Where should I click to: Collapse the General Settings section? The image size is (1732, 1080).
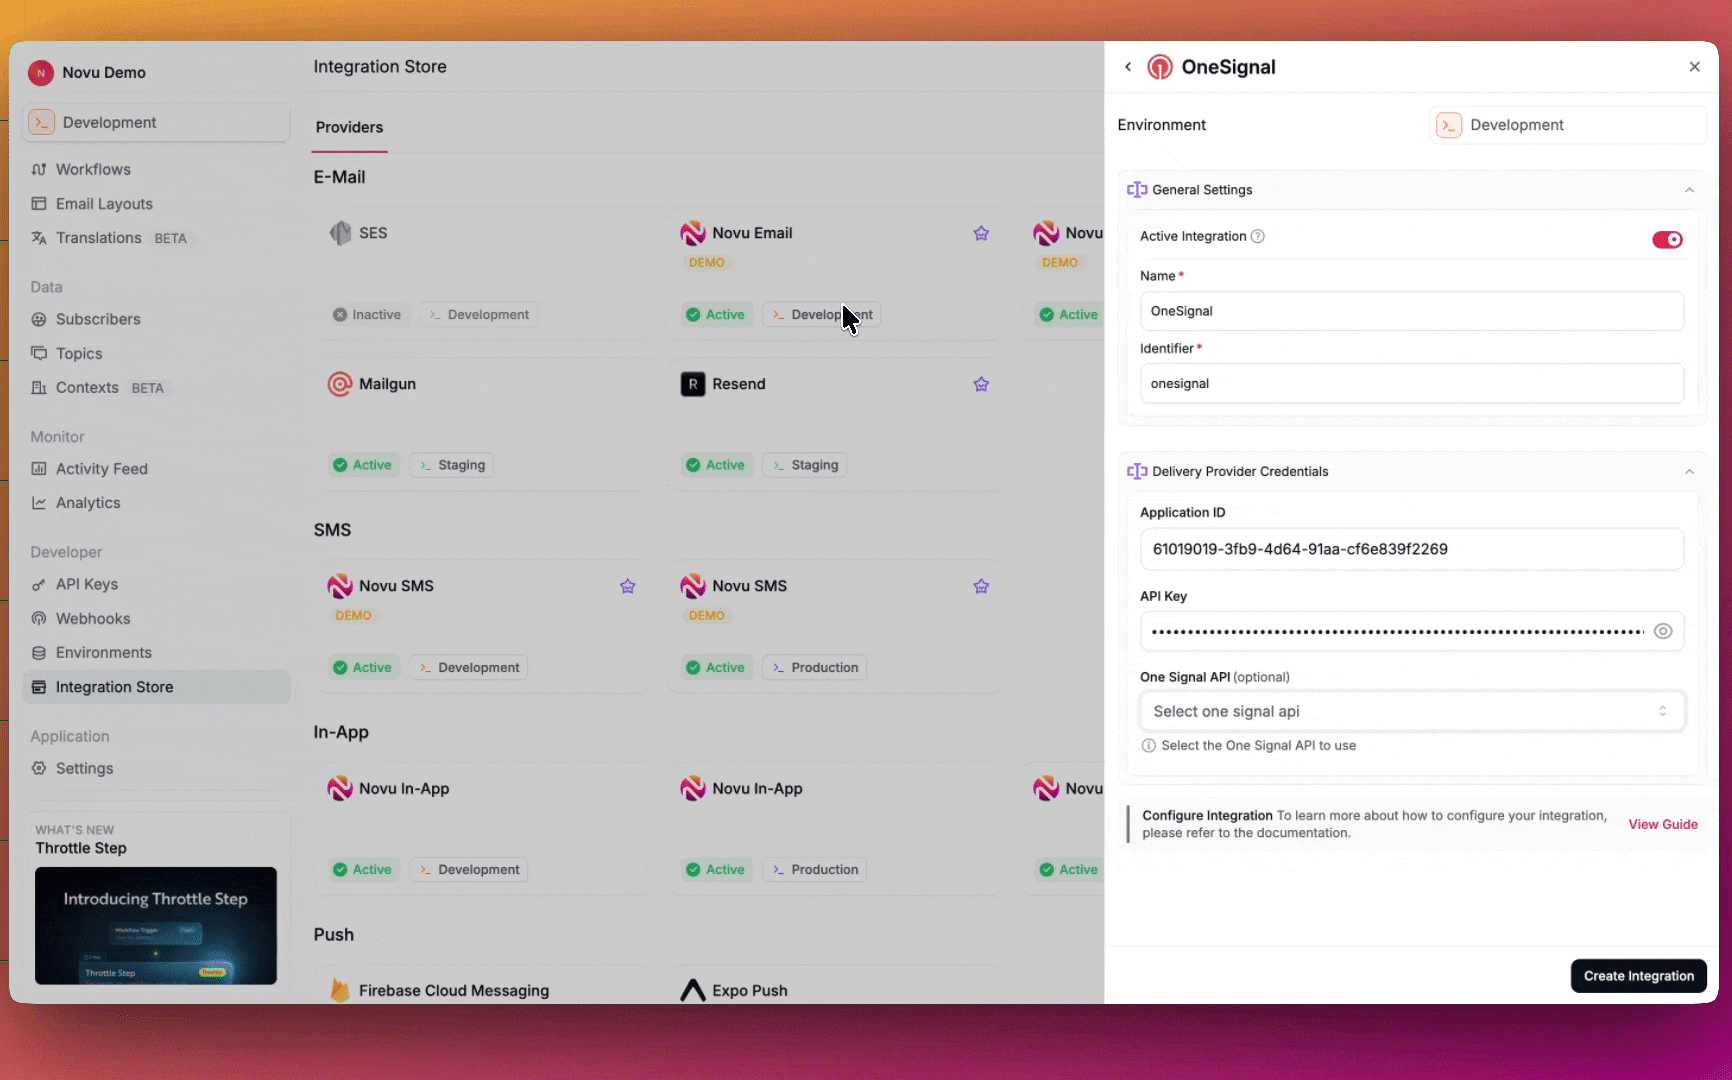[1689, 189]
